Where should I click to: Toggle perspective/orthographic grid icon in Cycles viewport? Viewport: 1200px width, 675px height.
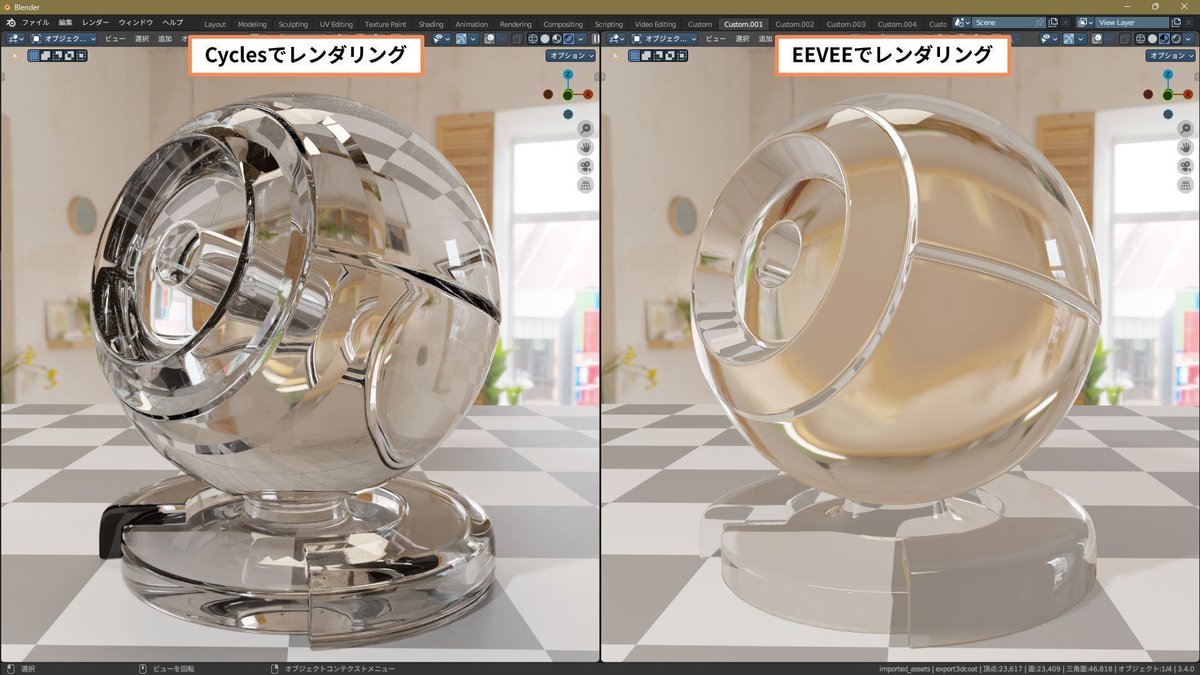point(585,185)
